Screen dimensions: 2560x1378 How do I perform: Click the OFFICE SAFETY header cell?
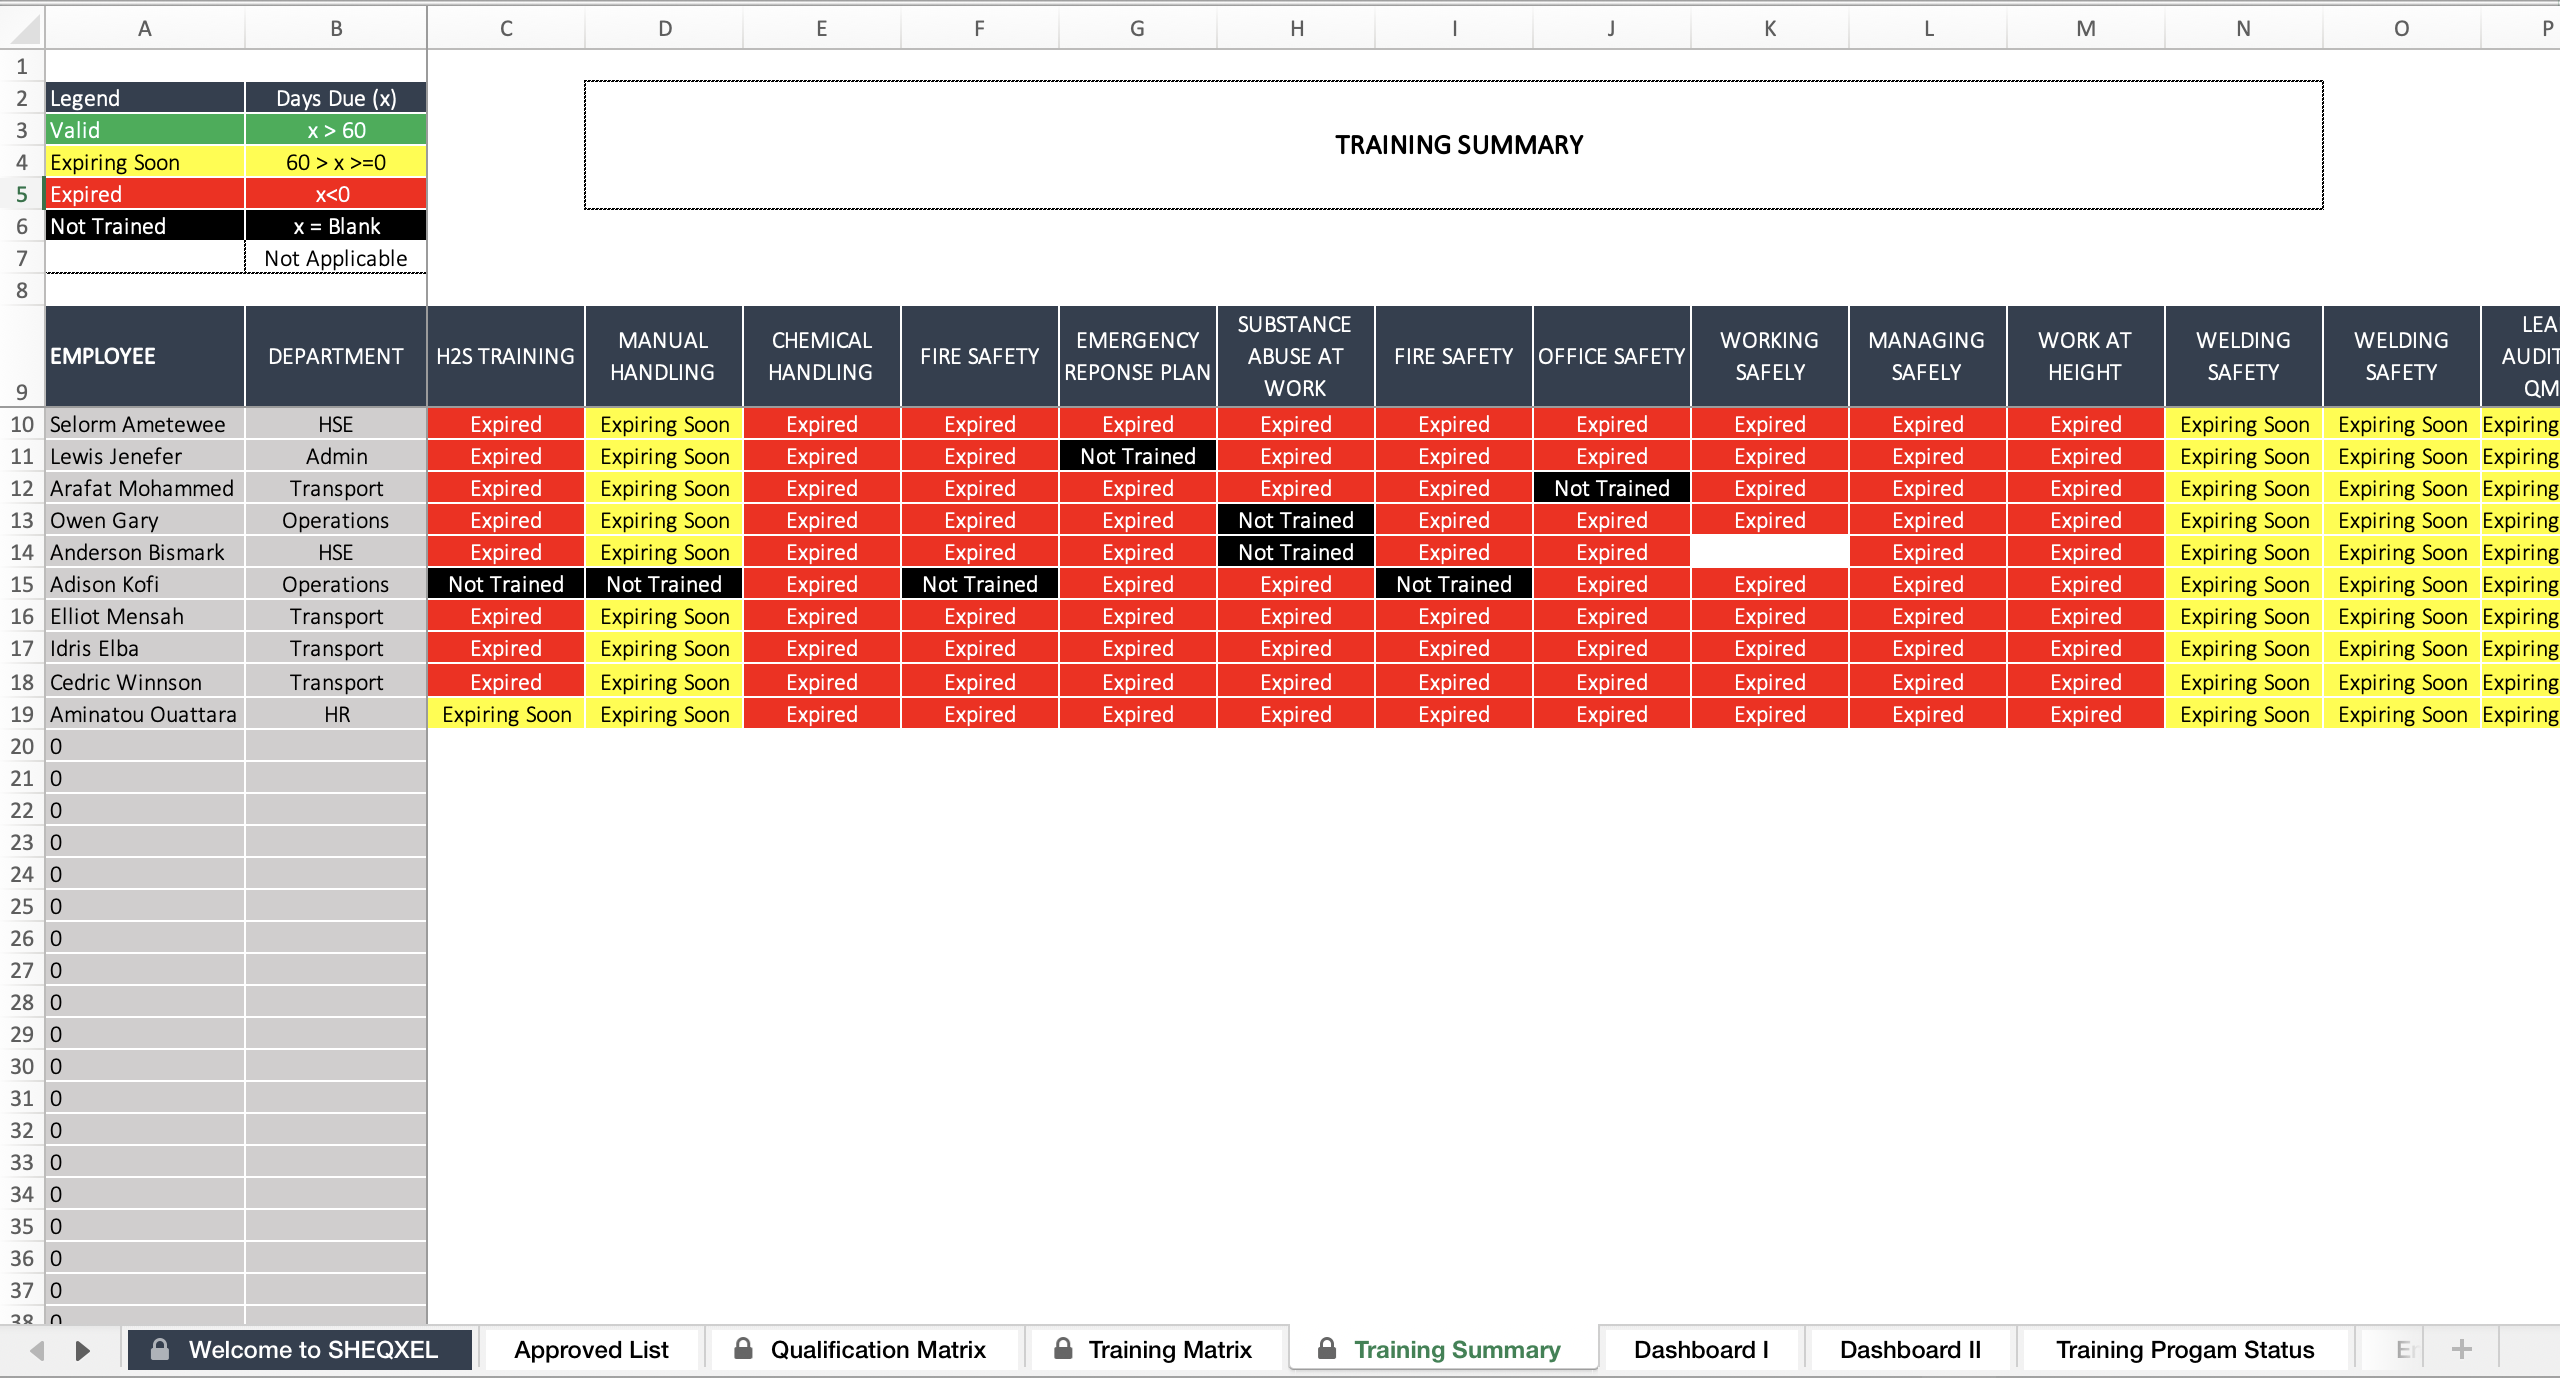click(1612, 356)
